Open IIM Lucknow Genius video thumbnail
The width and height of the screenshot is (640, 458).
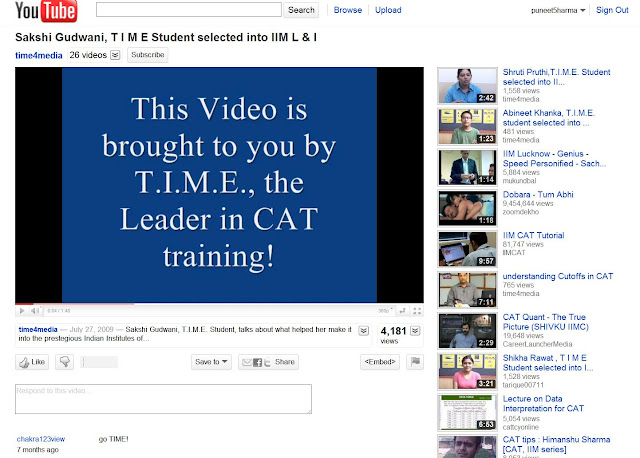[x=467, y=167]
